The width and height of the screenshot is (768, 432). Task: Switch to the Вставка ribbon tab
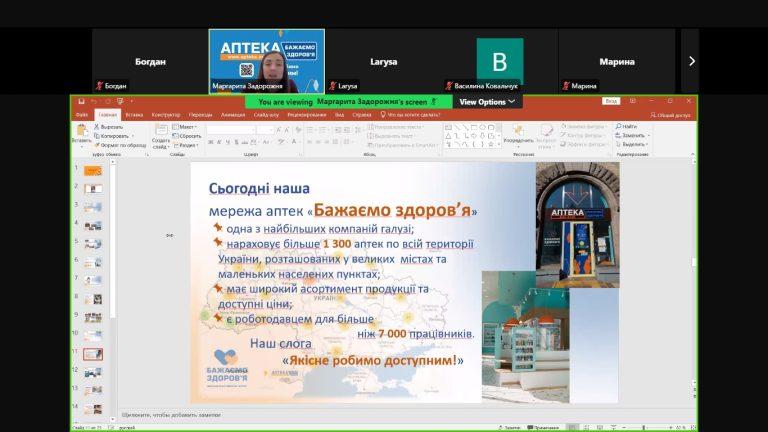[x=134, y=115]
